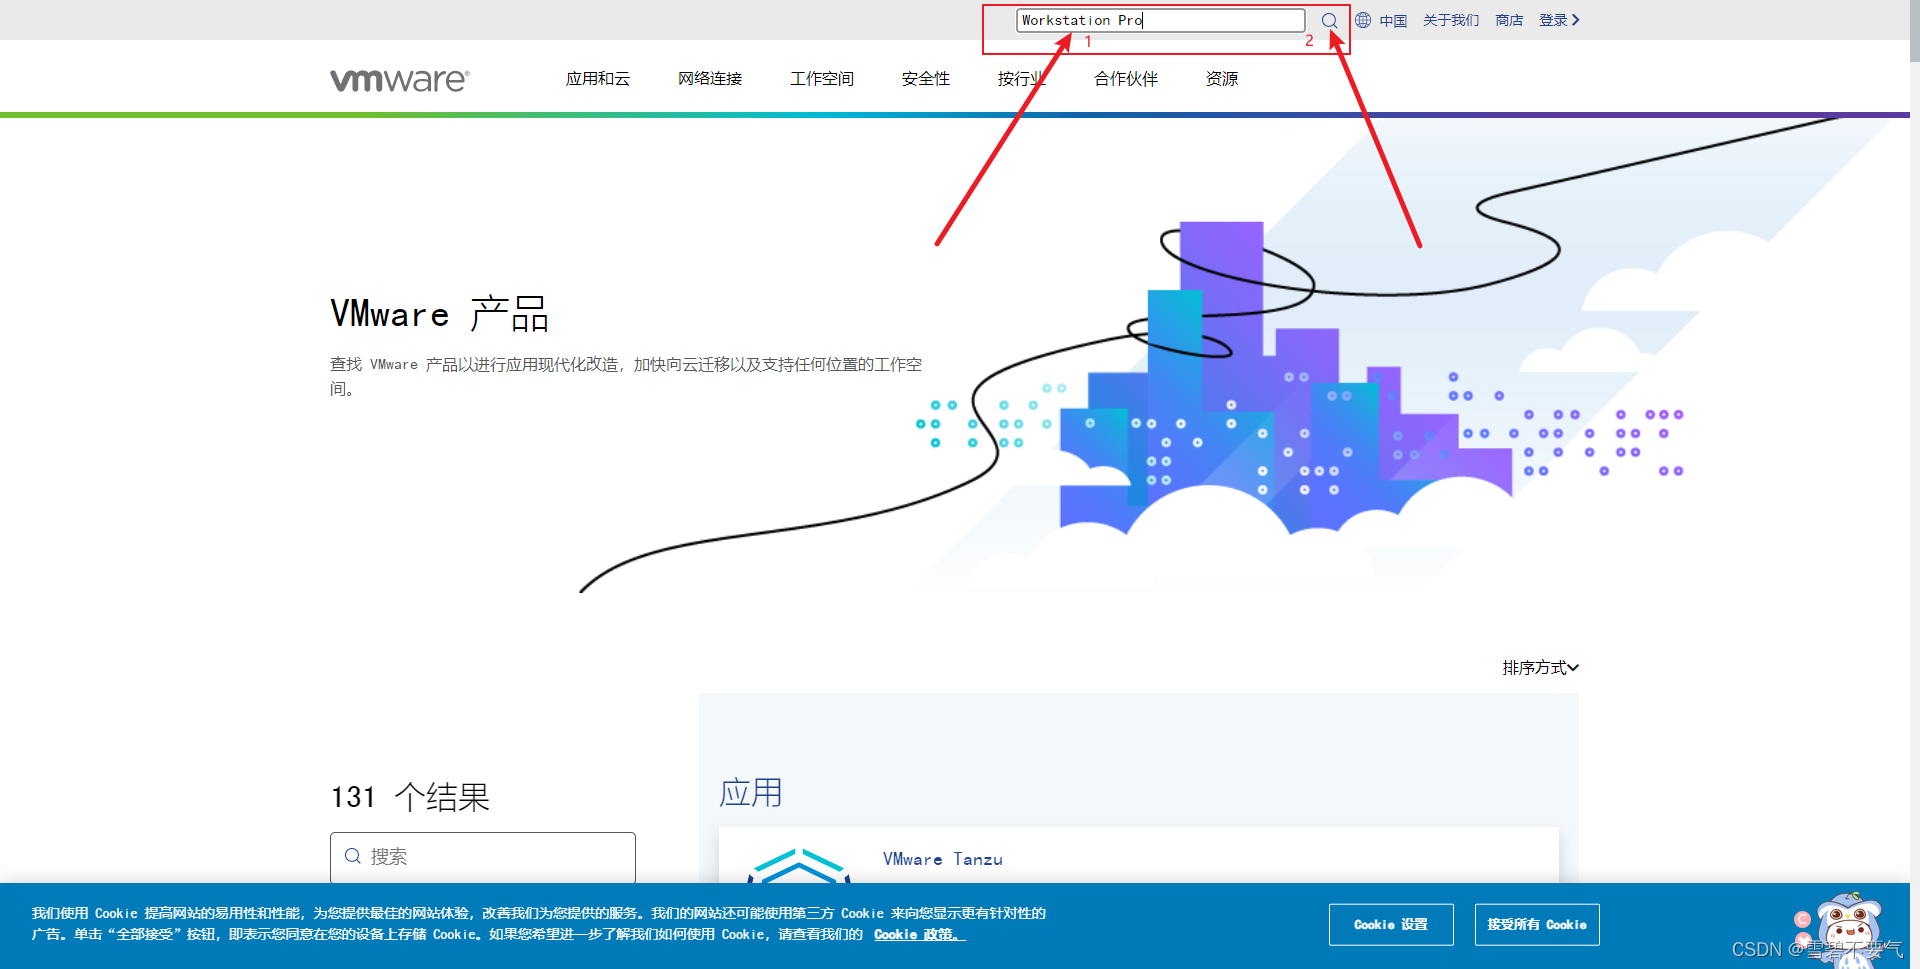Select the 网络连接 menu item
Screen dimensions: 1920x969
click(x=710, y=79)
